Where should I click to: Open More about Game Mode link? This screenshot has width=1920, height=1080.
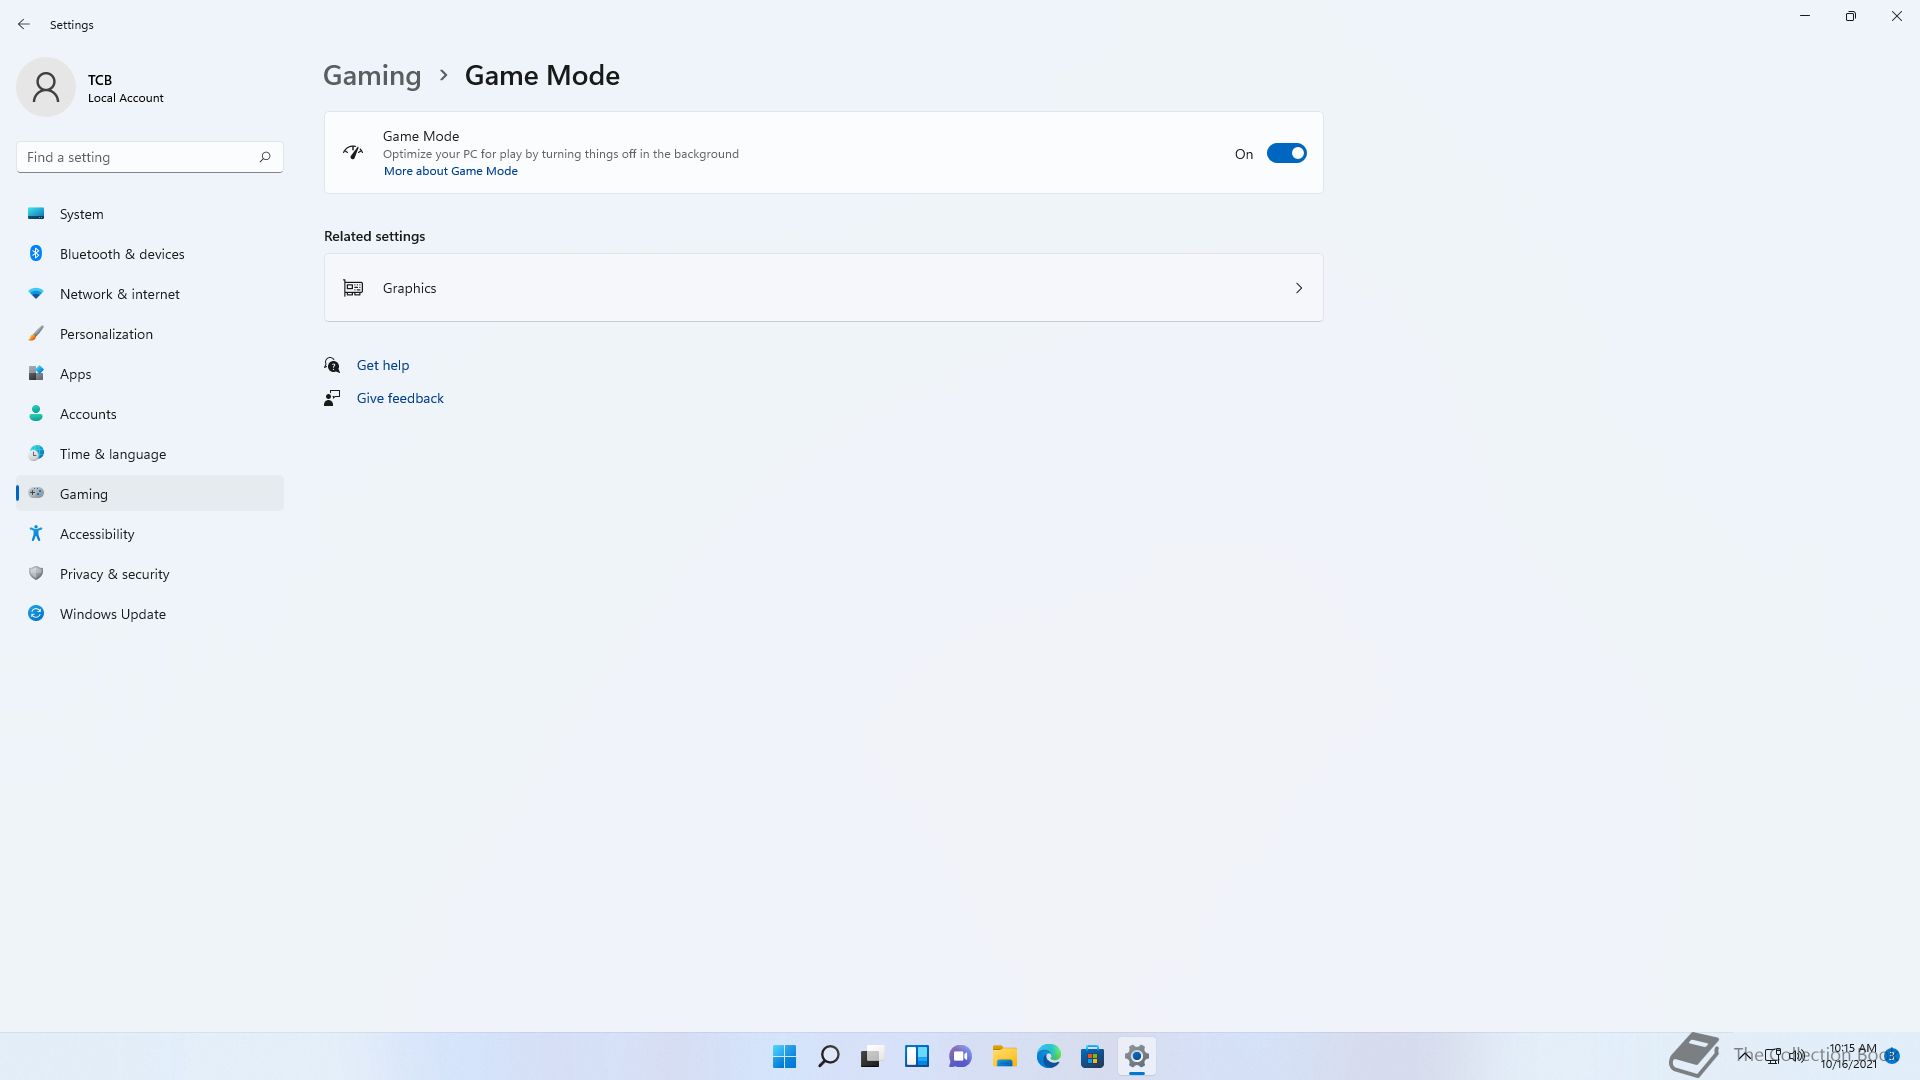451,171
